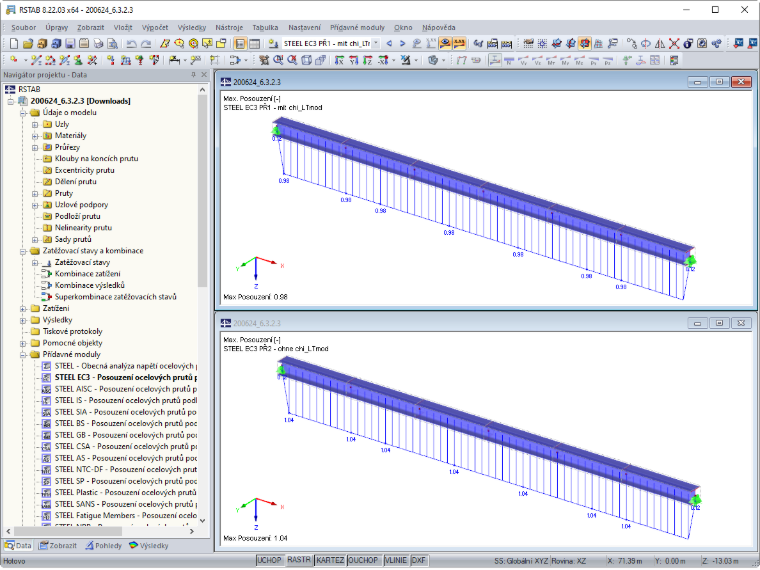Show shear force Vy diagram
The height and width of the screenshot is (570, 760).
(523, 60)
